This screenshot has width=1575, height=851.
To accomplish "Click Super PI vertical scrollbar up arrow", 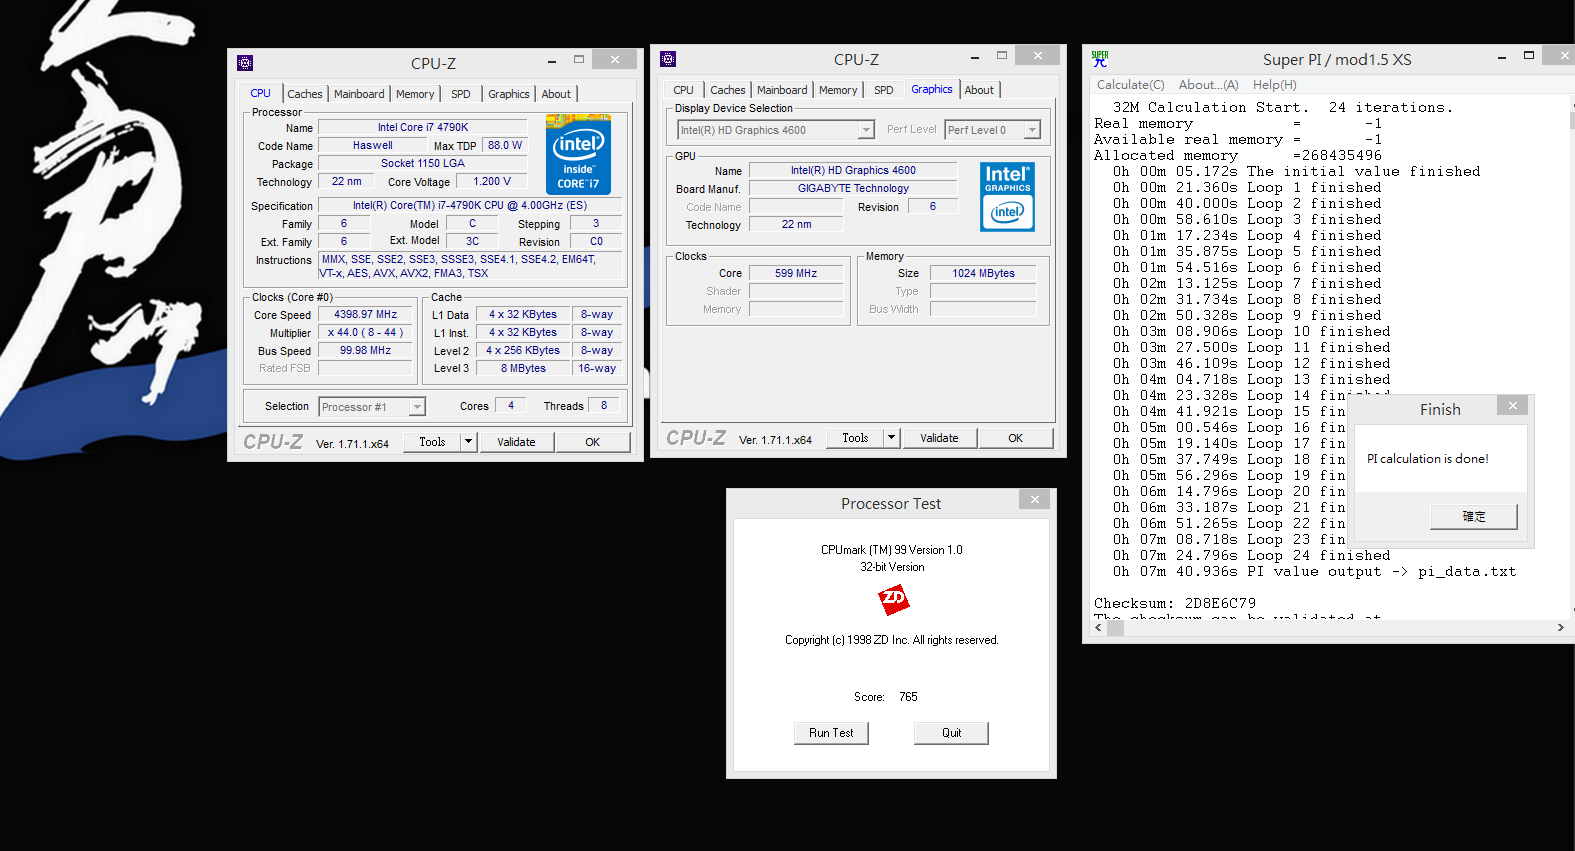I will (x=1571, y=103).
